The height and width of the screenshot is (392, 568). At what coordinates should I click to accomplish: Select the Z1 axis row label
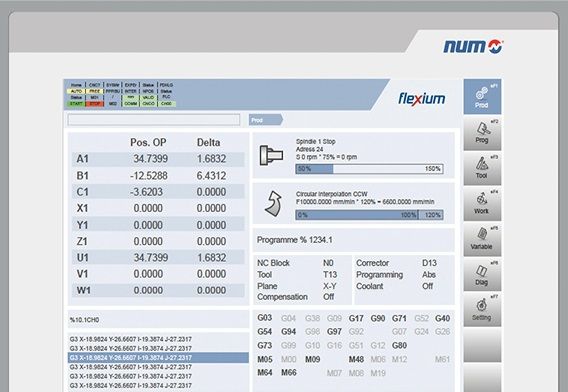click(82, 241)
